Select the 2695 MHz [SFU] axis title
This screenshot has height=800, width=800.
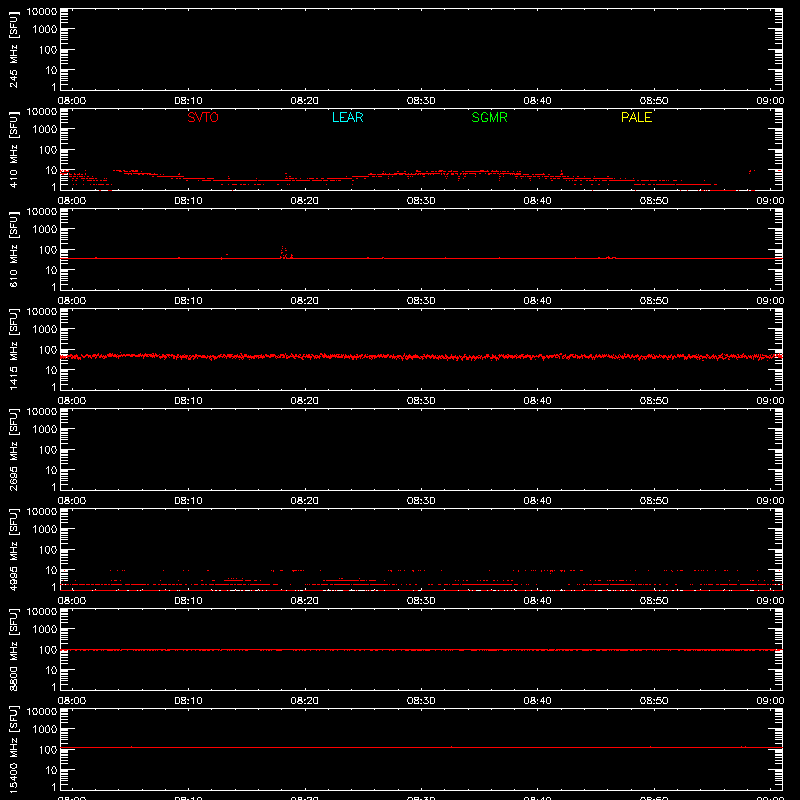tap(13, 449)
